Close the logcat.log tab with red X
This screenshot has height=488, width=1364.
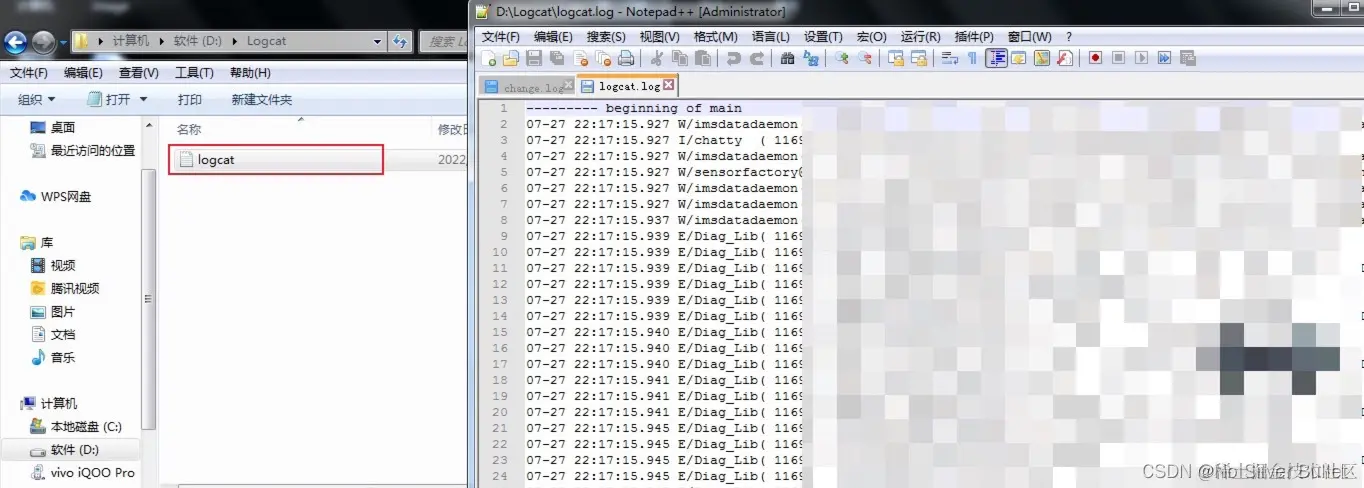(669, 86)
